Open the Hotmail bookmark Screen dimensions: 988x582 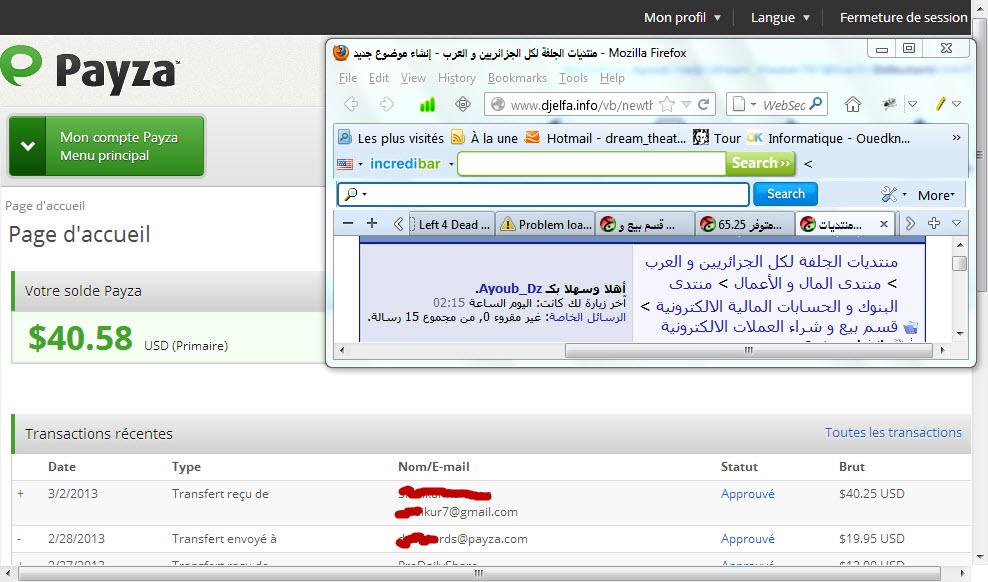[606, 138]
